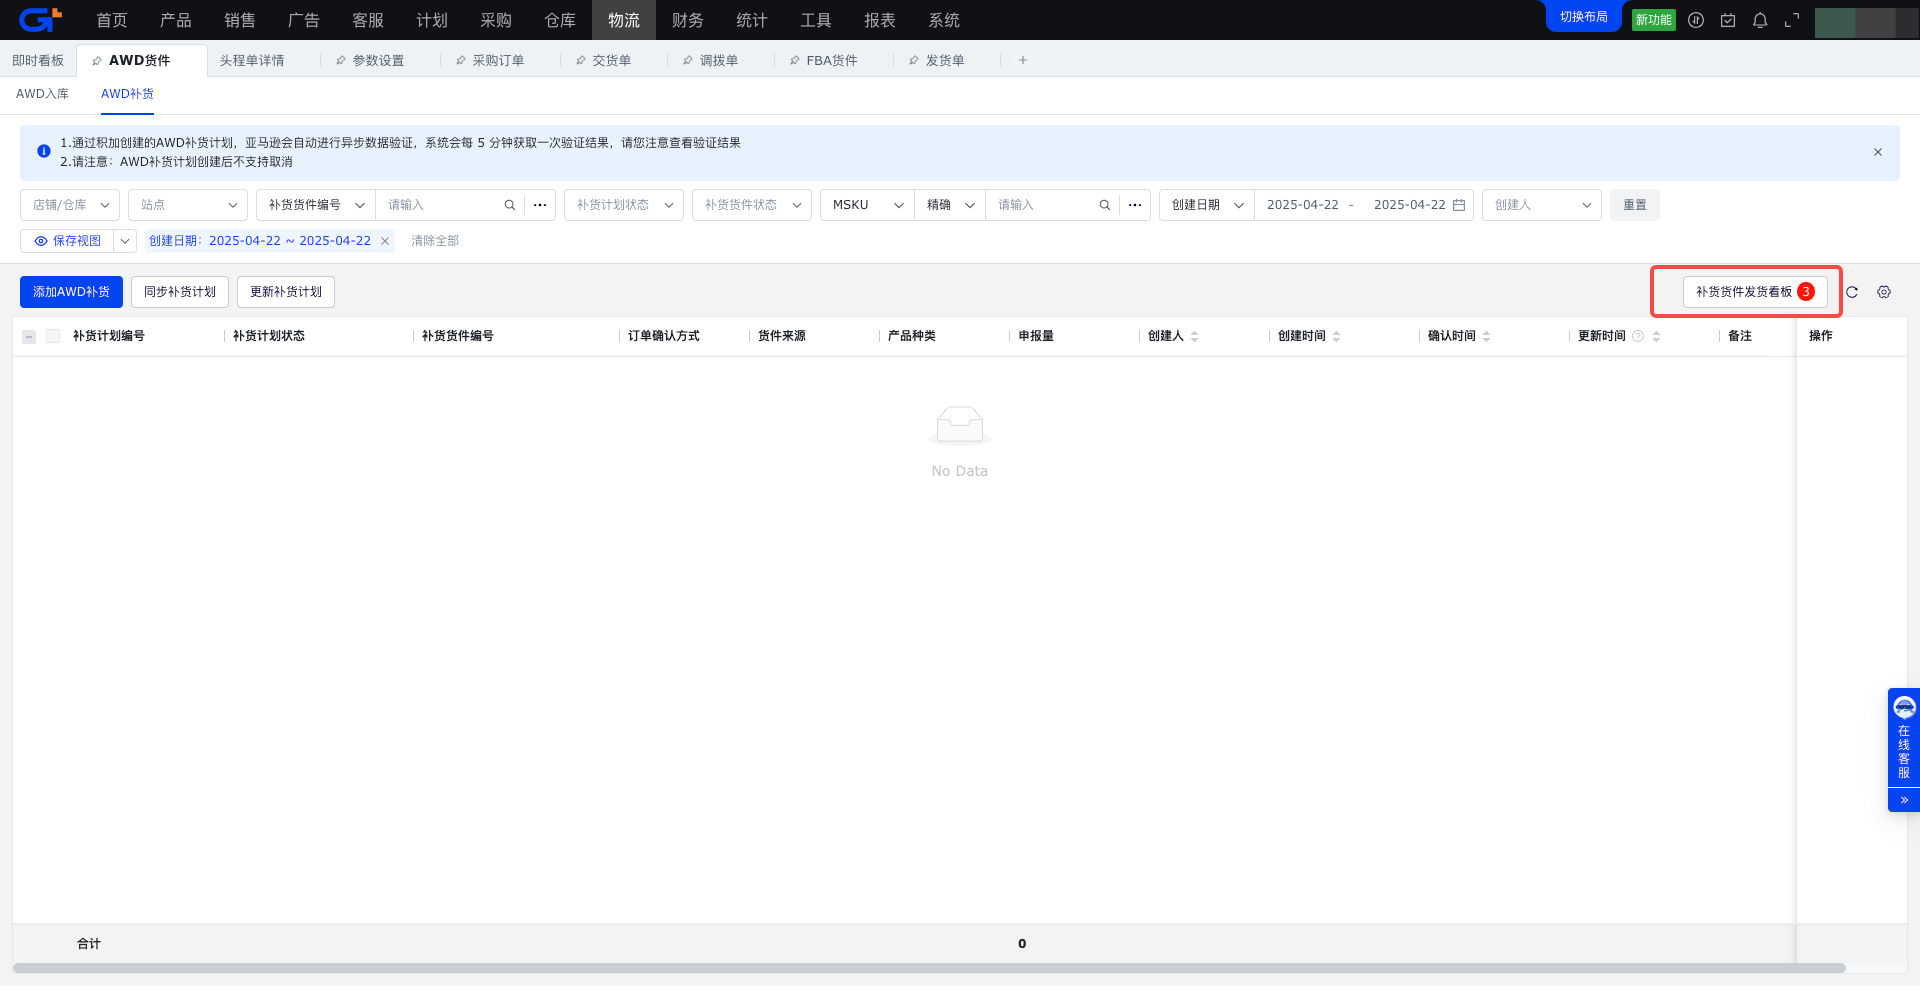Open the 创建日期 date type dropdown
This screenshot has height=992, width=1920.
[x=1207, y=205]
